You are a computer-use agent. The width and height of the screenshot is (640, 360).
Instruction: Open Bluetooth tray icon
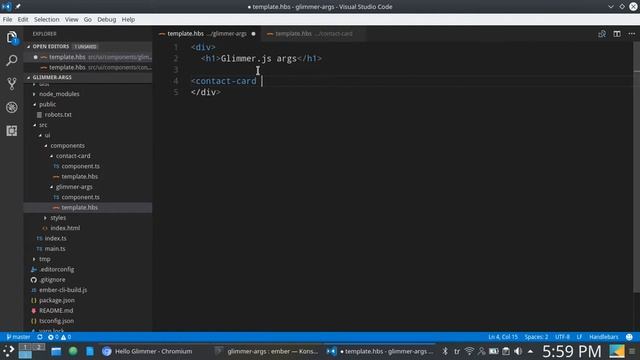445,351
